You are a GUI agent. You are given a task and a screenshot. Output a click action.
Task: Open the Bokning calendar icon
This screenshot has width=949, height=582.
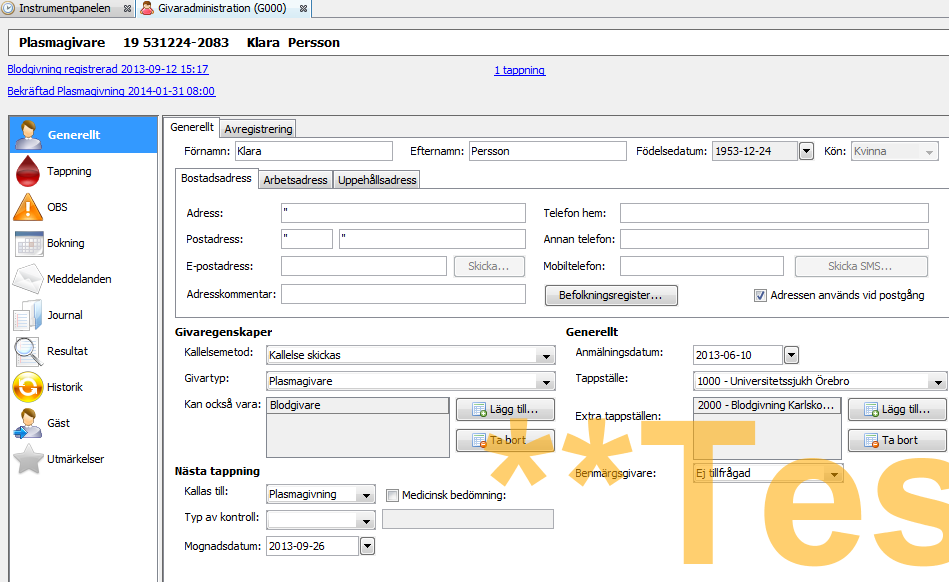(28, 243)
